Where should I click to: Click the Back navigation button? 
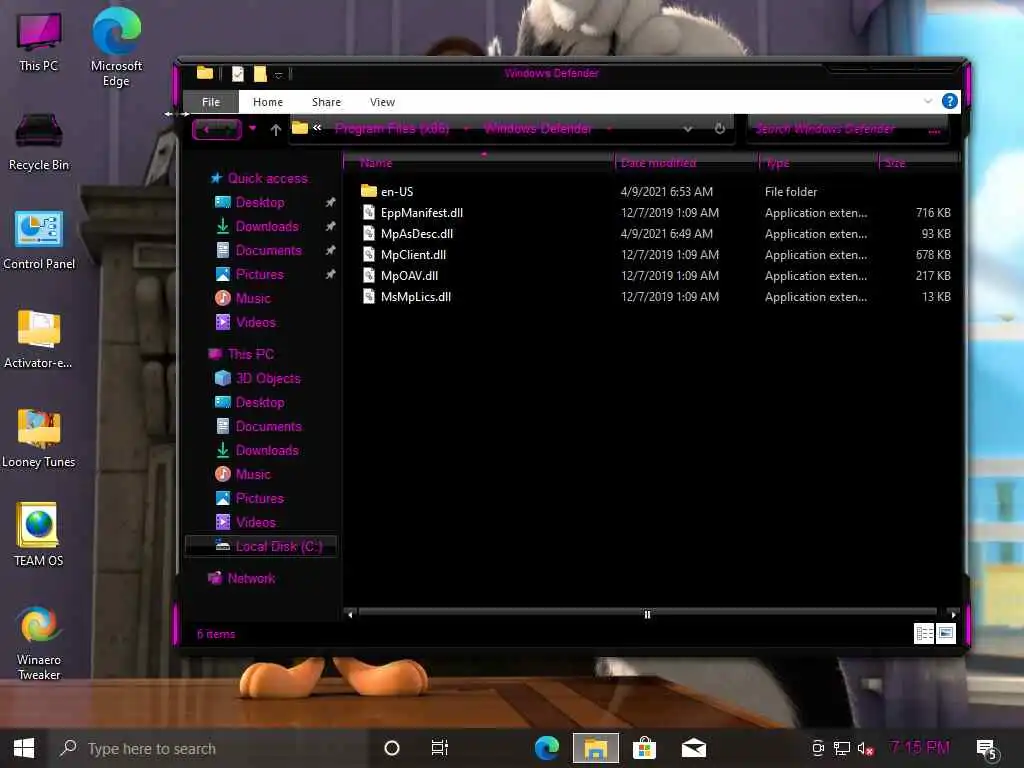[206, 129]
